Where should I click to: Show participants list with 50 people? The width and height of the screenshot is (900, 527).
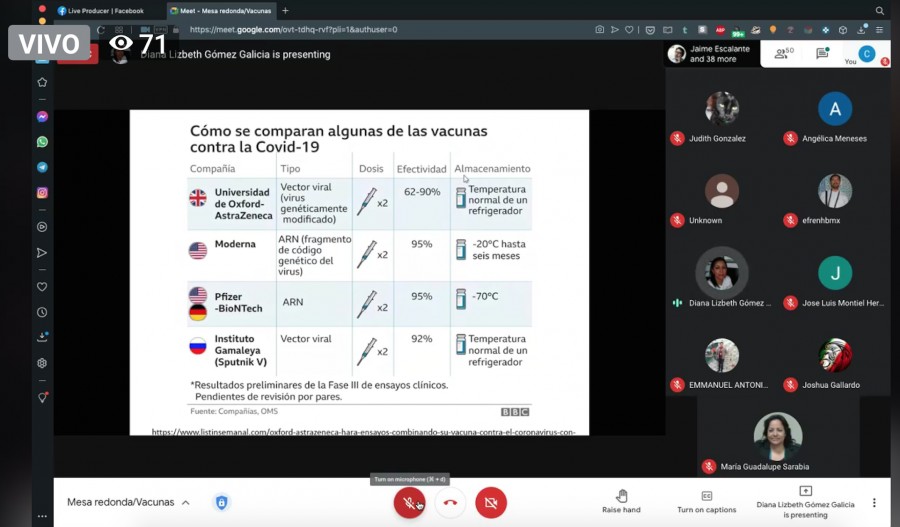(x=784, y=53)
